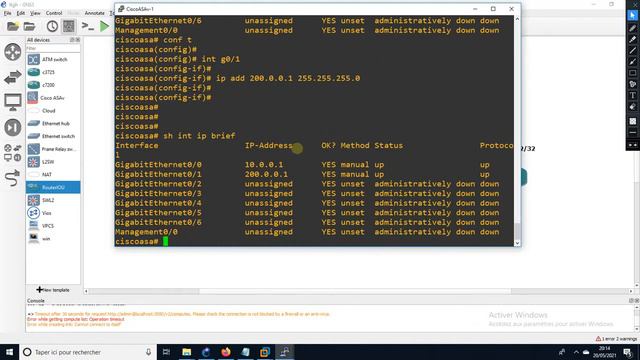Select pencil tool in annotation toolbar
The height and width of the screenshot is (360, 640).
[x=633, y=28]
